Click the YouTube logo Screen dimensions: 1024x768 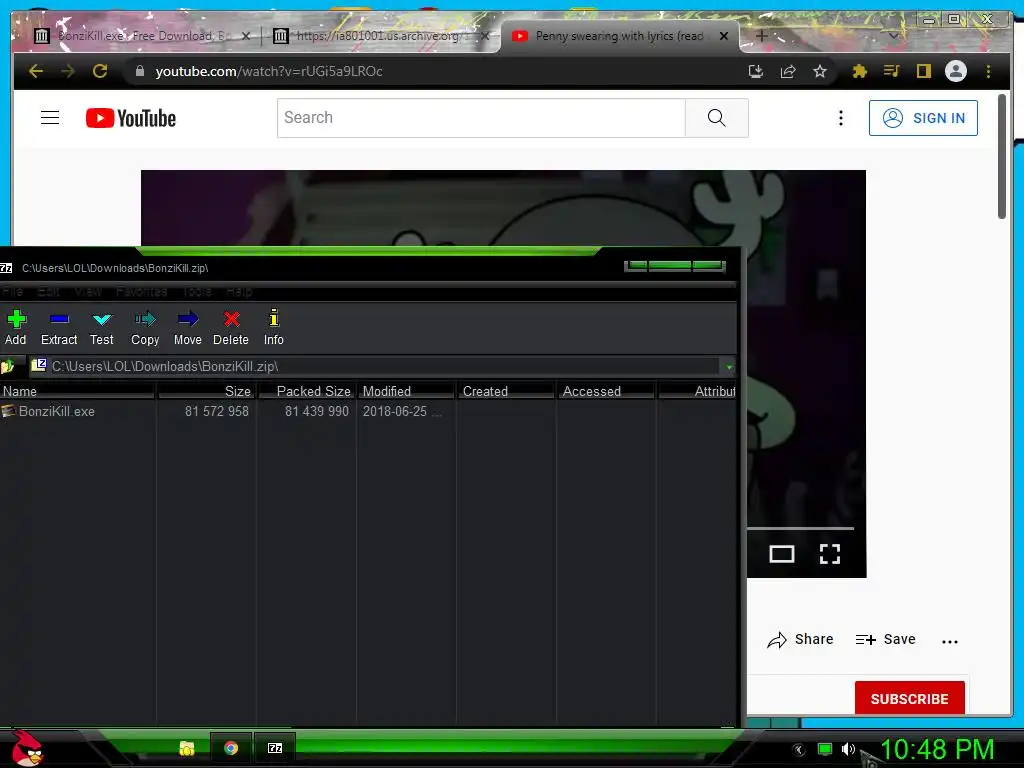tap(131, 118)
